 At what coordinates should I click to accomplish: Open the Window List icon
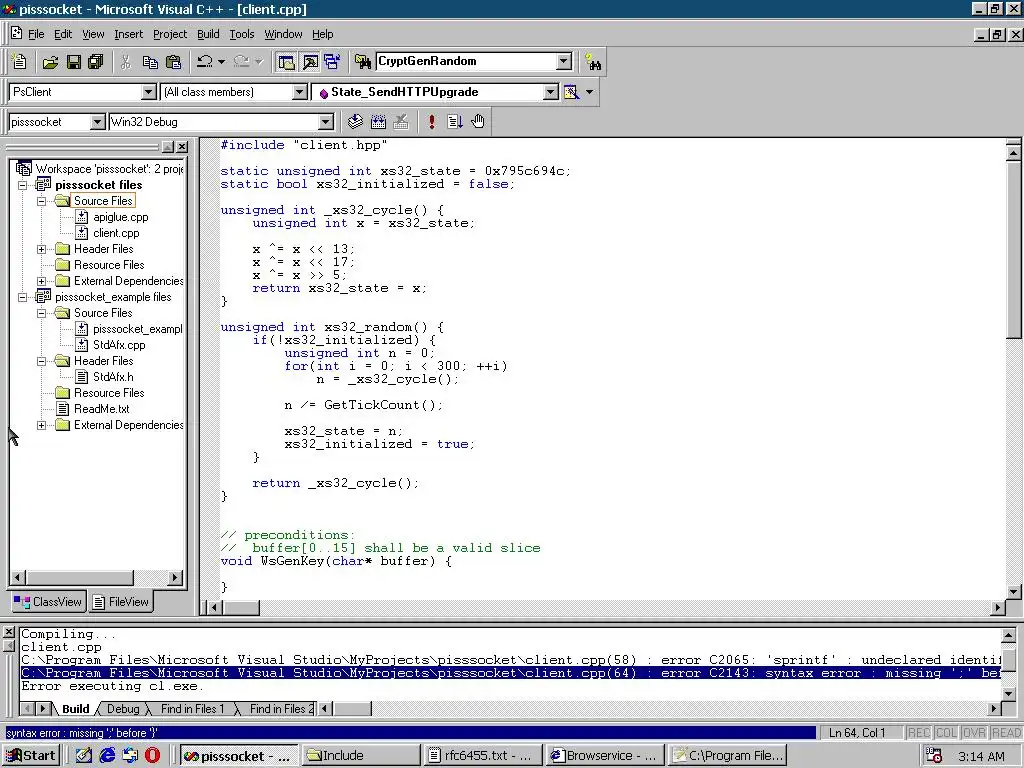332,61
